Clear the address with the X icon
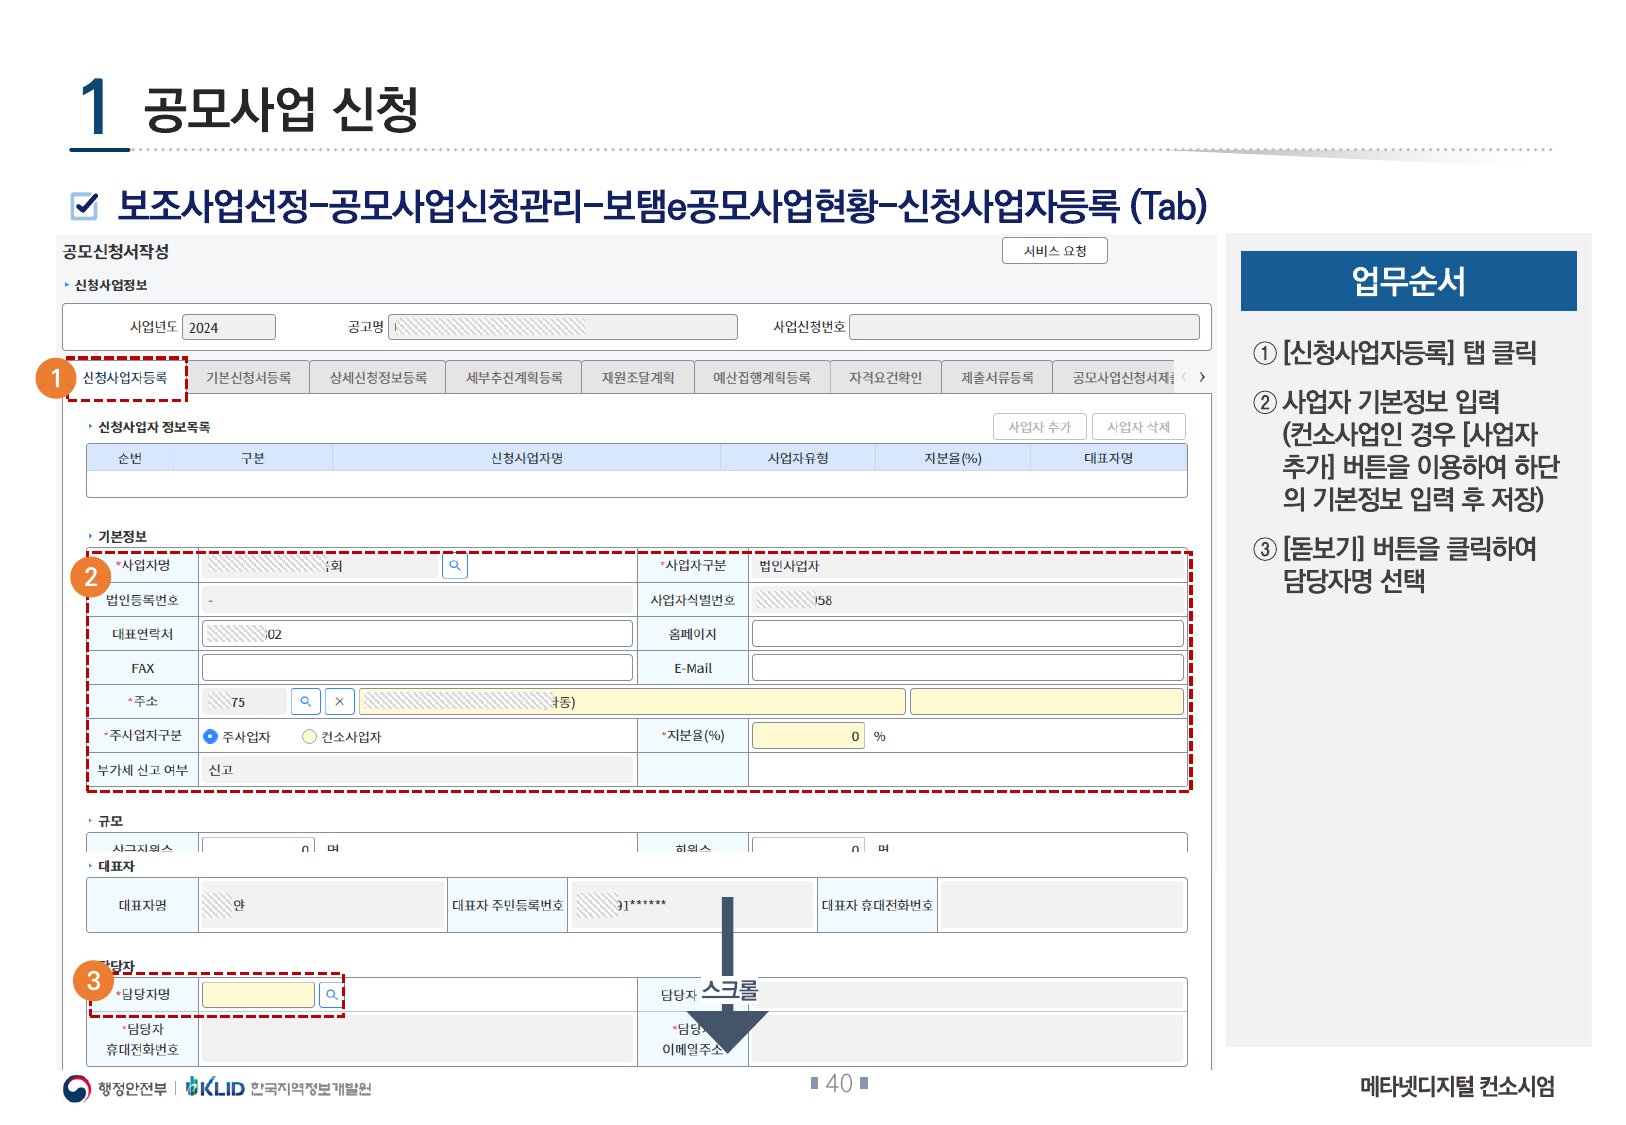 (340, 702)
